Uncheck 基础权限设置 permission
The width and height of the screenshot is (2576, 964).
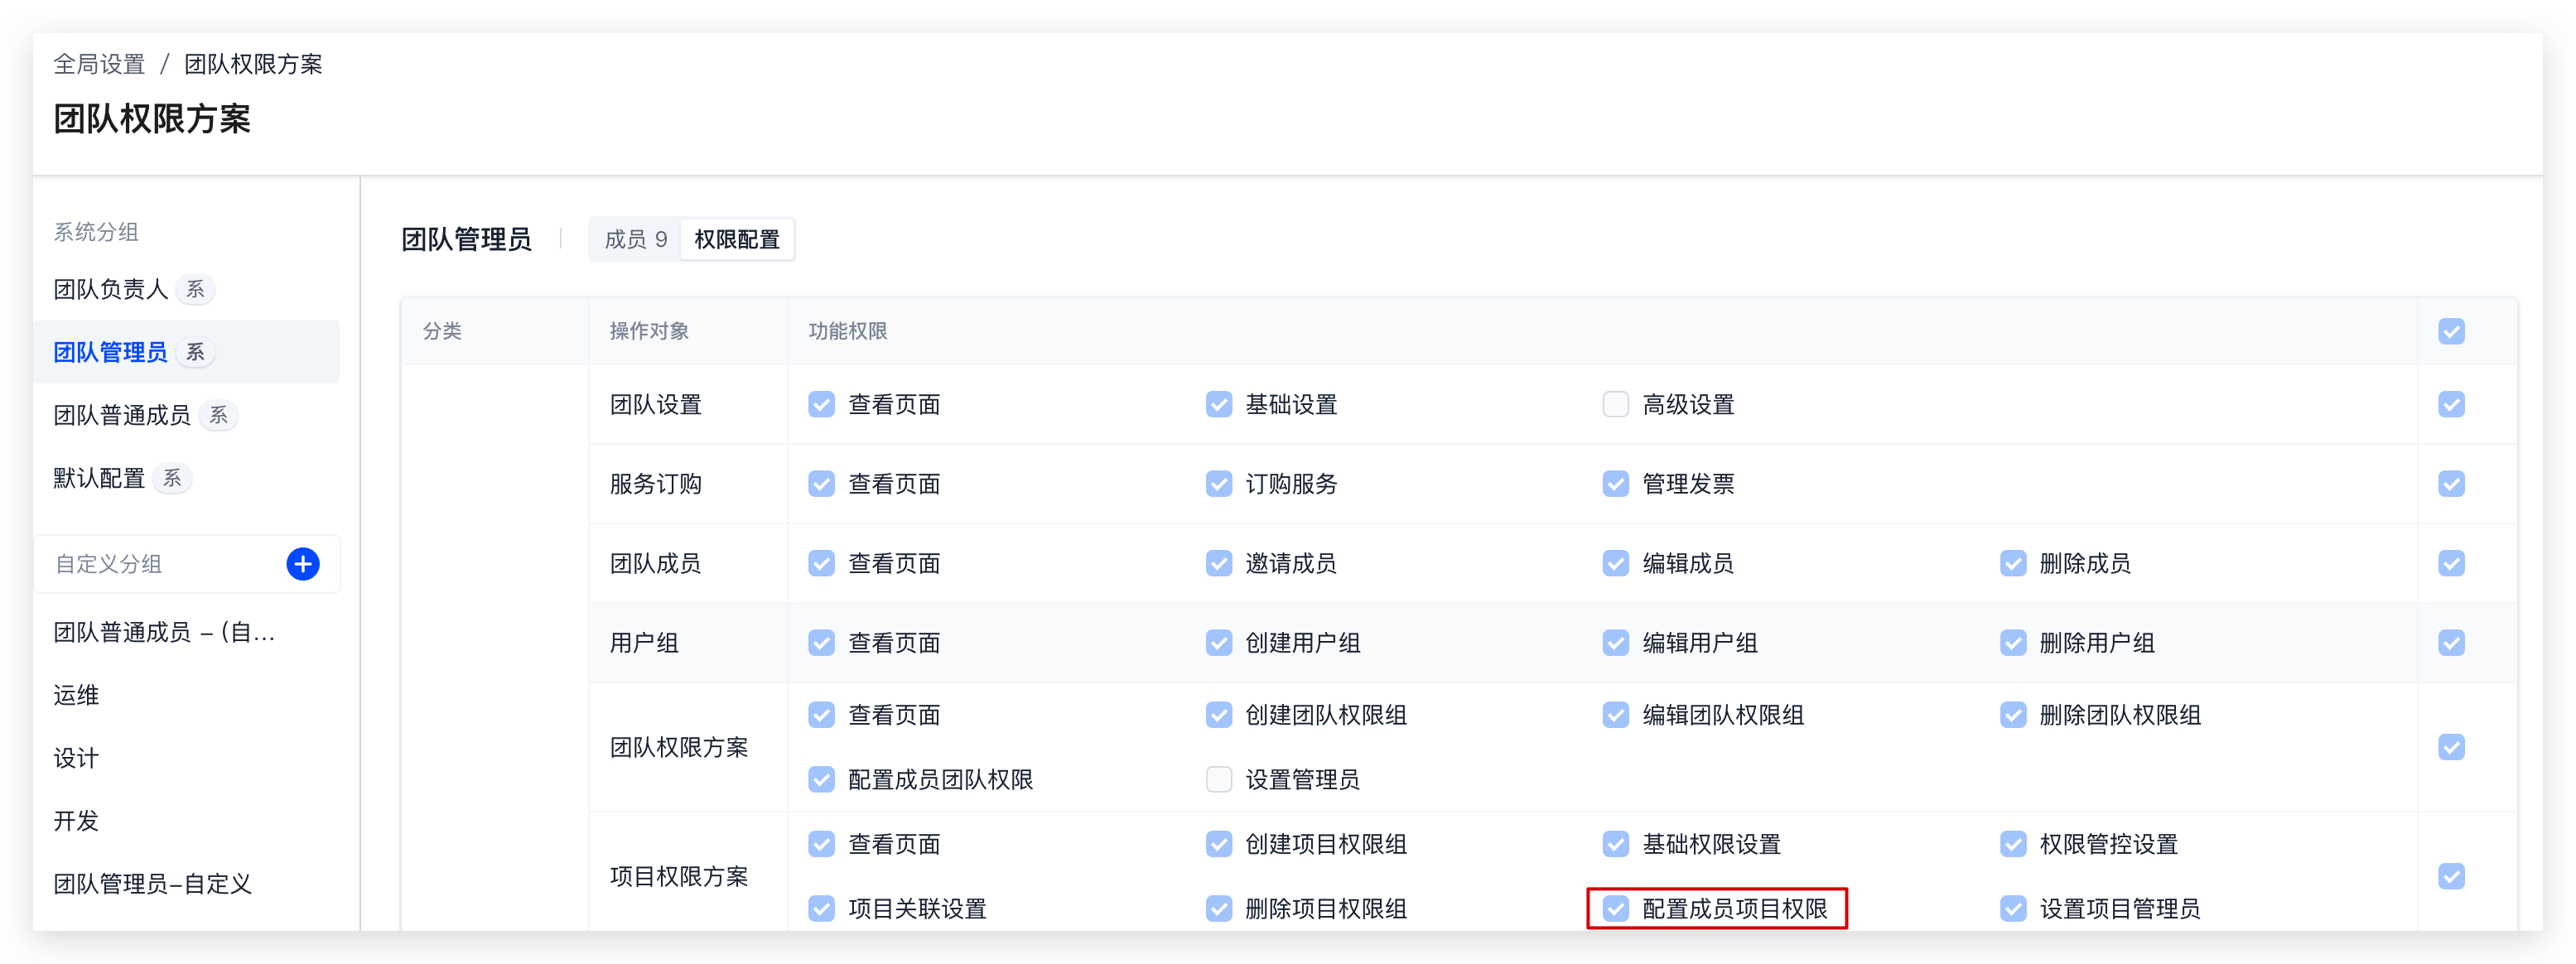click(1615, 844)
